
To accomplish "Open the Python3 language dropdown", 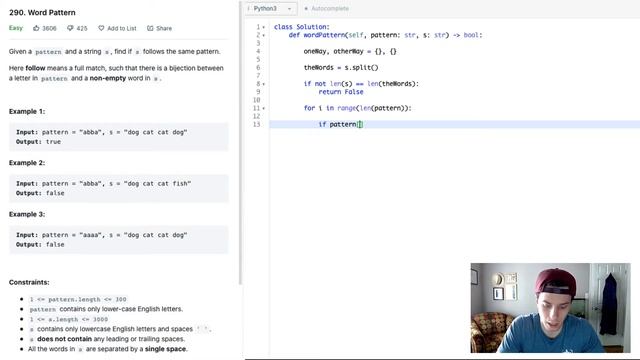I will click(271, 8).
